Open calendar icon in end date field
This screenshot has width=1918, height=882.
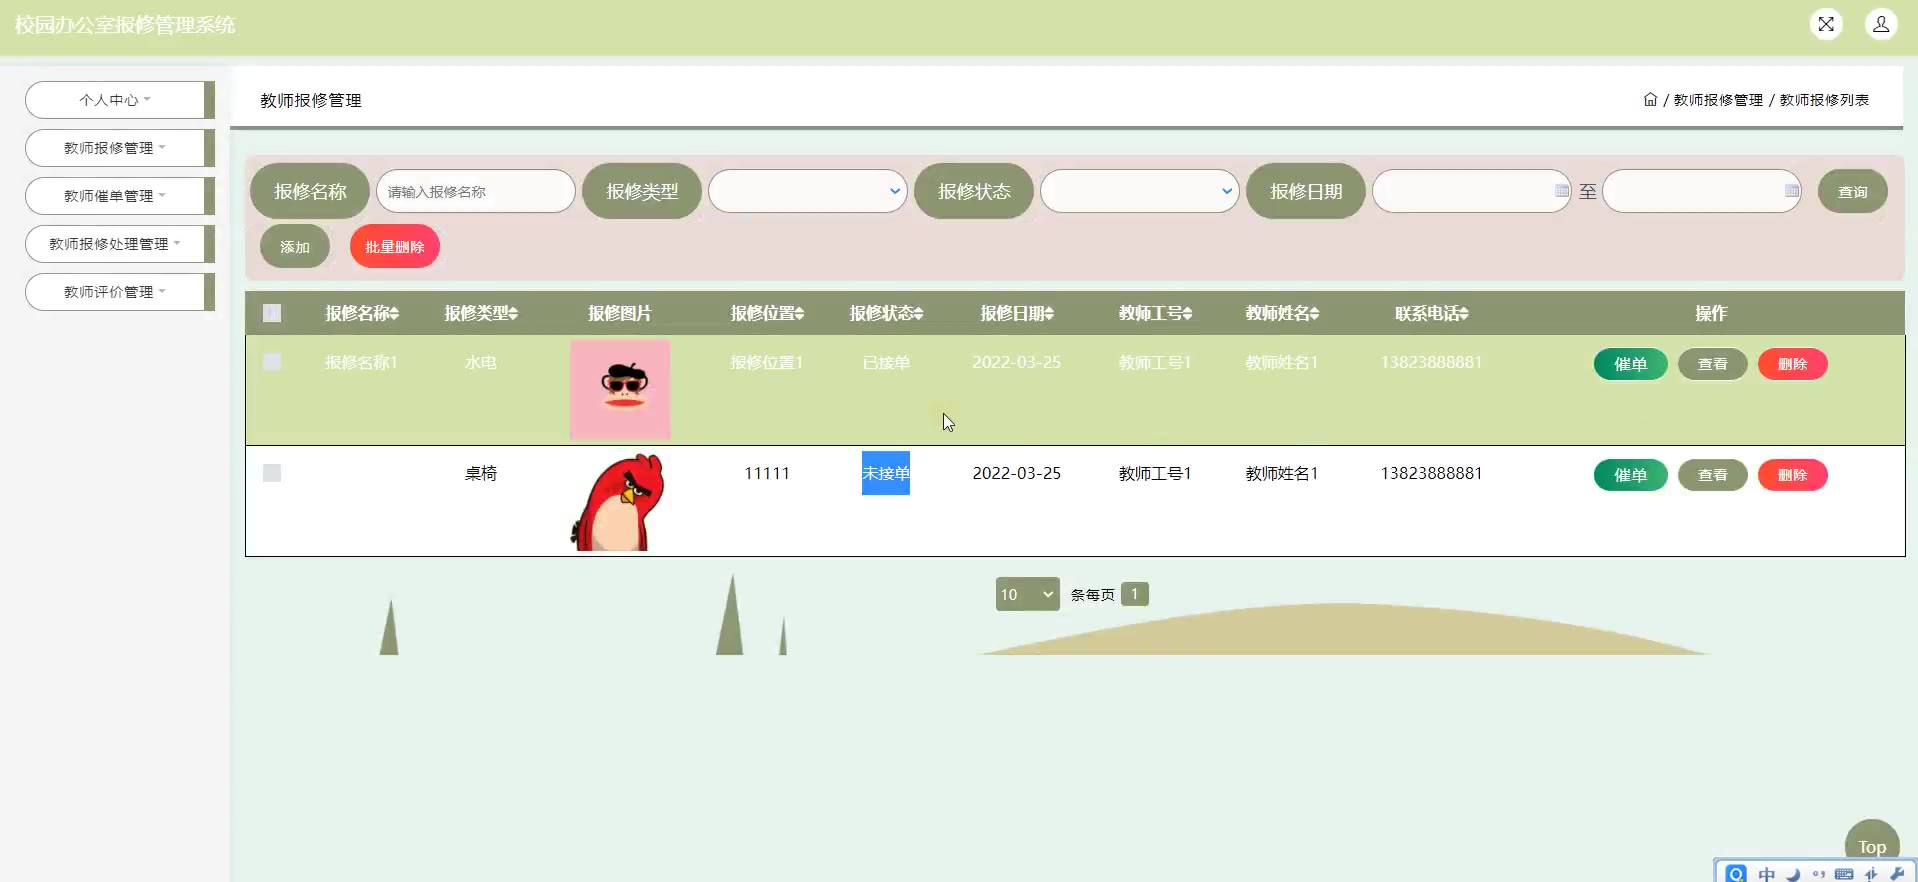tap(1791, 191)
